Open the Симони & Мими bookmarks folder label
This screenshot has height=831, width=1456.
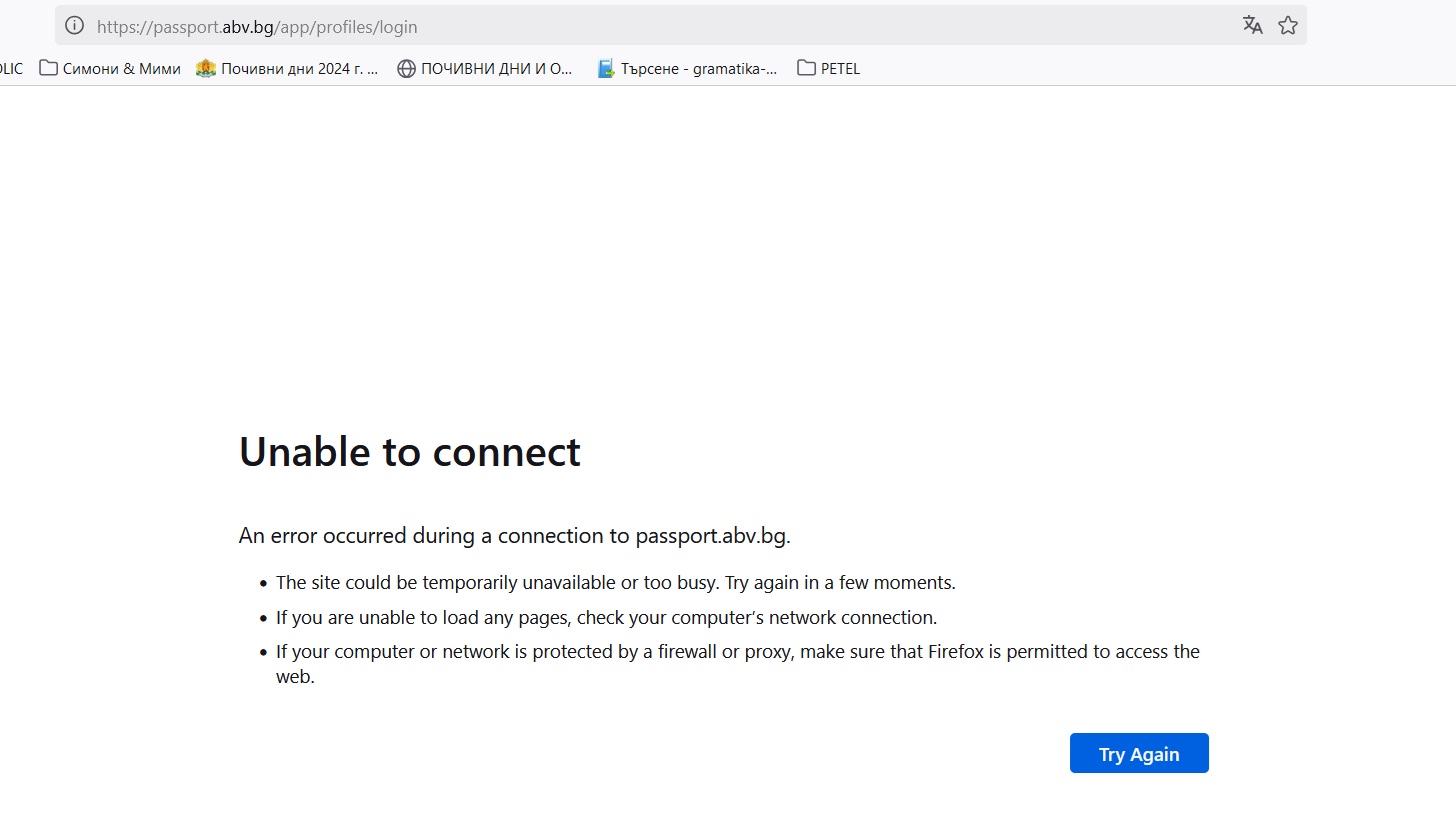121,69
